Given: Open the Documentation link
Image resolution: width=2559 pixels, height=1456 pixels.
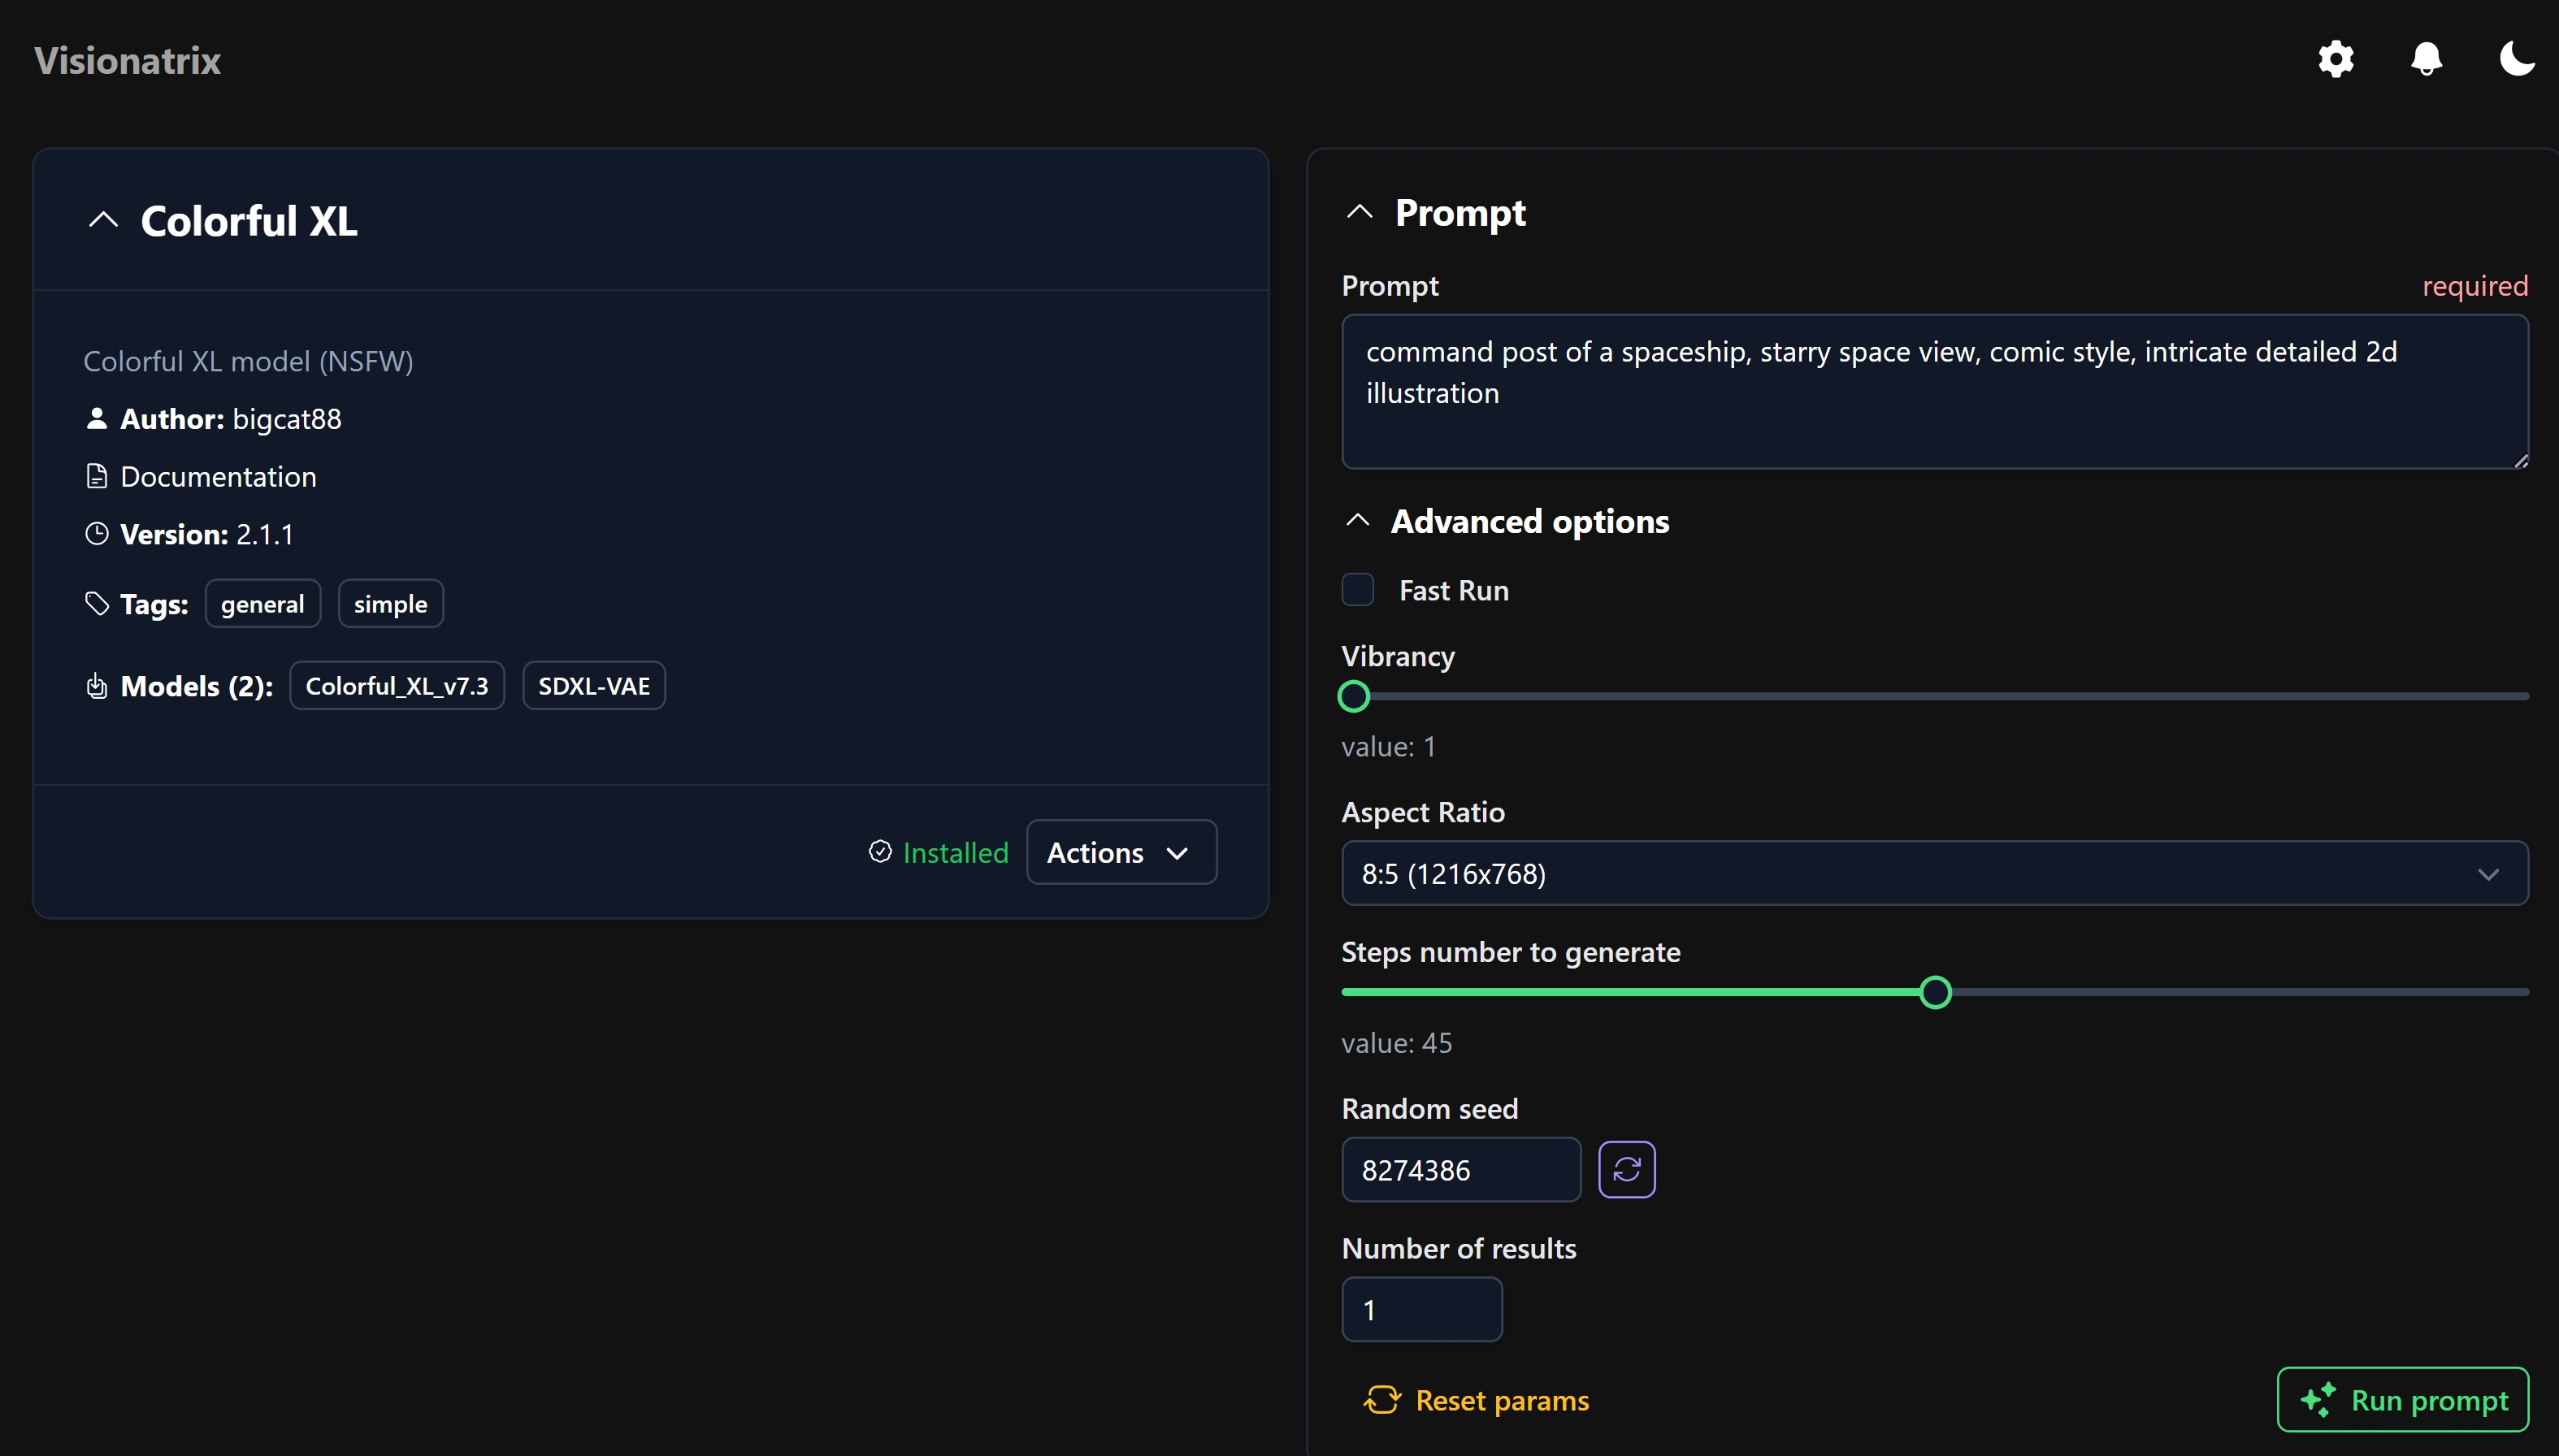Looking at the screenshot, I should [218, 476].
